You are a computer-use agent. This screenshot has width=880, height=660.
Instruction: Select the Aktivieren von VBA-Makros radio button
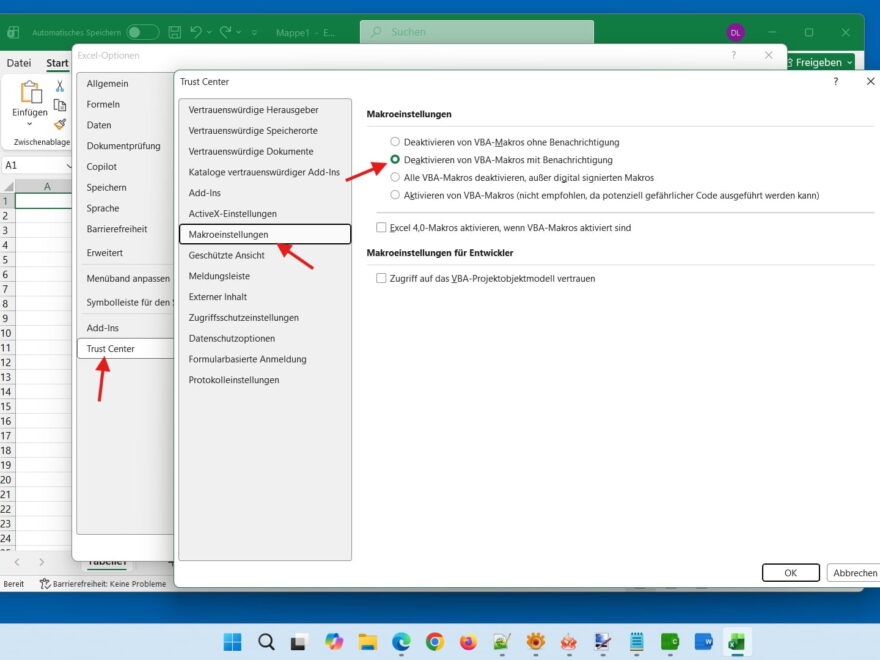click(x=396, y=195)
